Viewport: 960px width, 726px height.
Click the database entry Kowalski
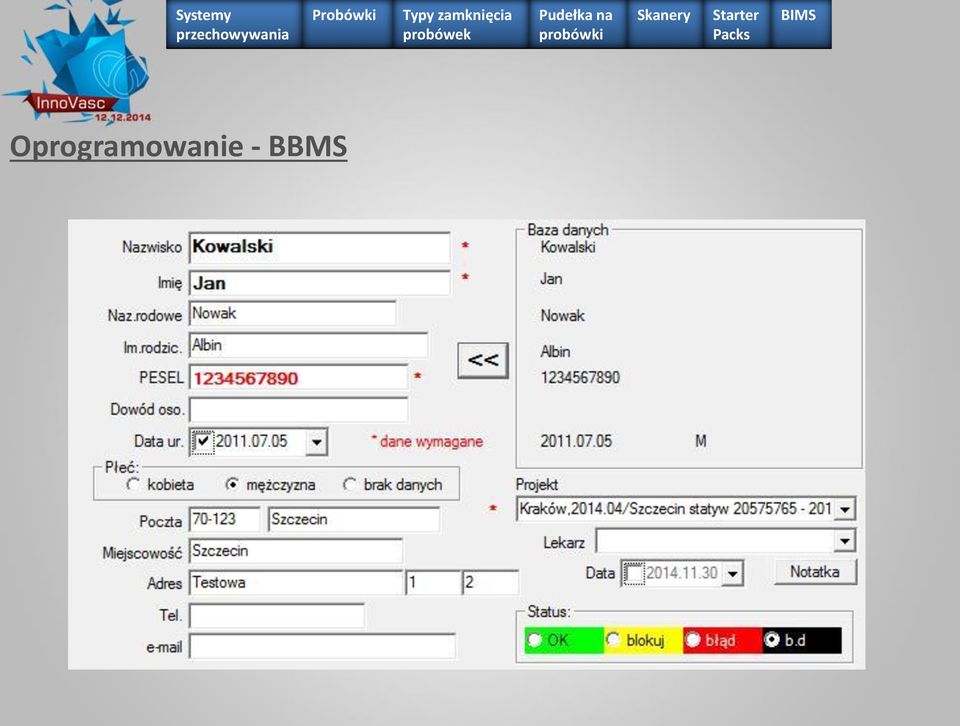point(568,247)
